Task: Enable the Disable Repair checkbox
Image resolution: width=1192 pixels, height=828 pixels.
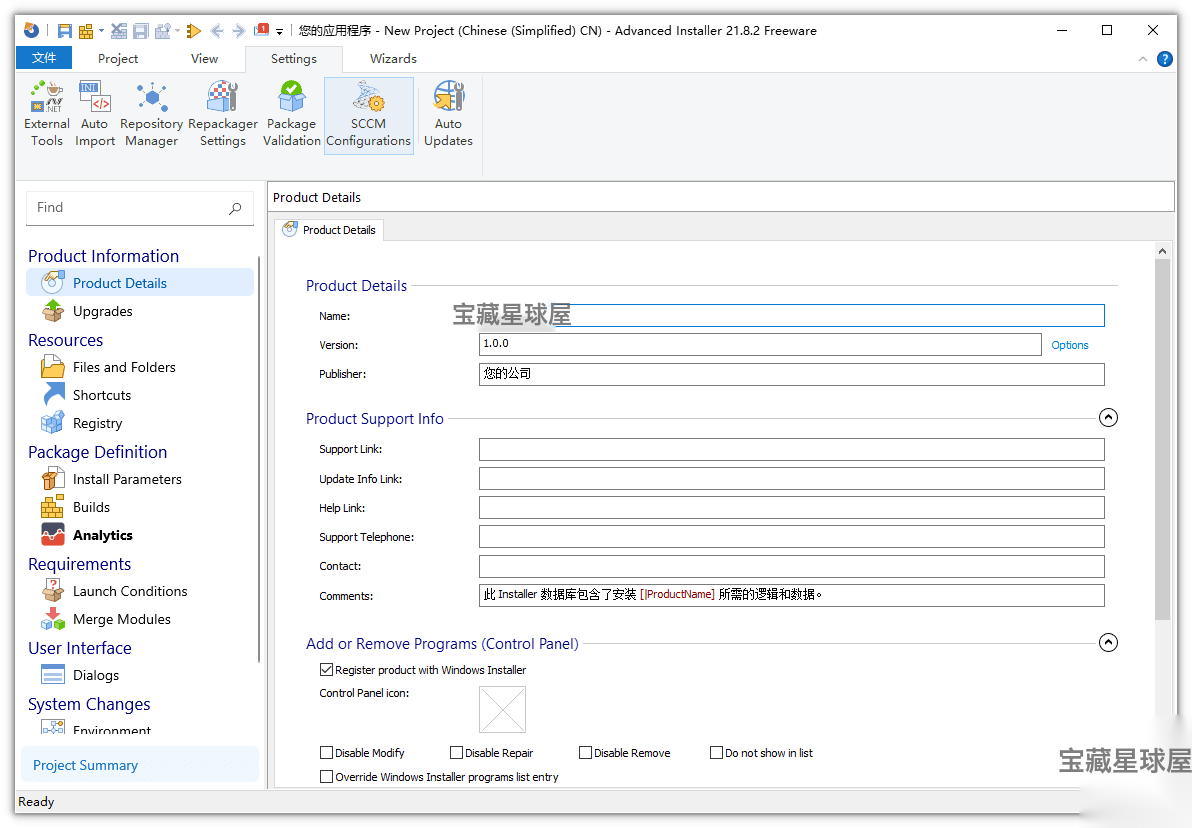Action: click(x=456, y=753)
